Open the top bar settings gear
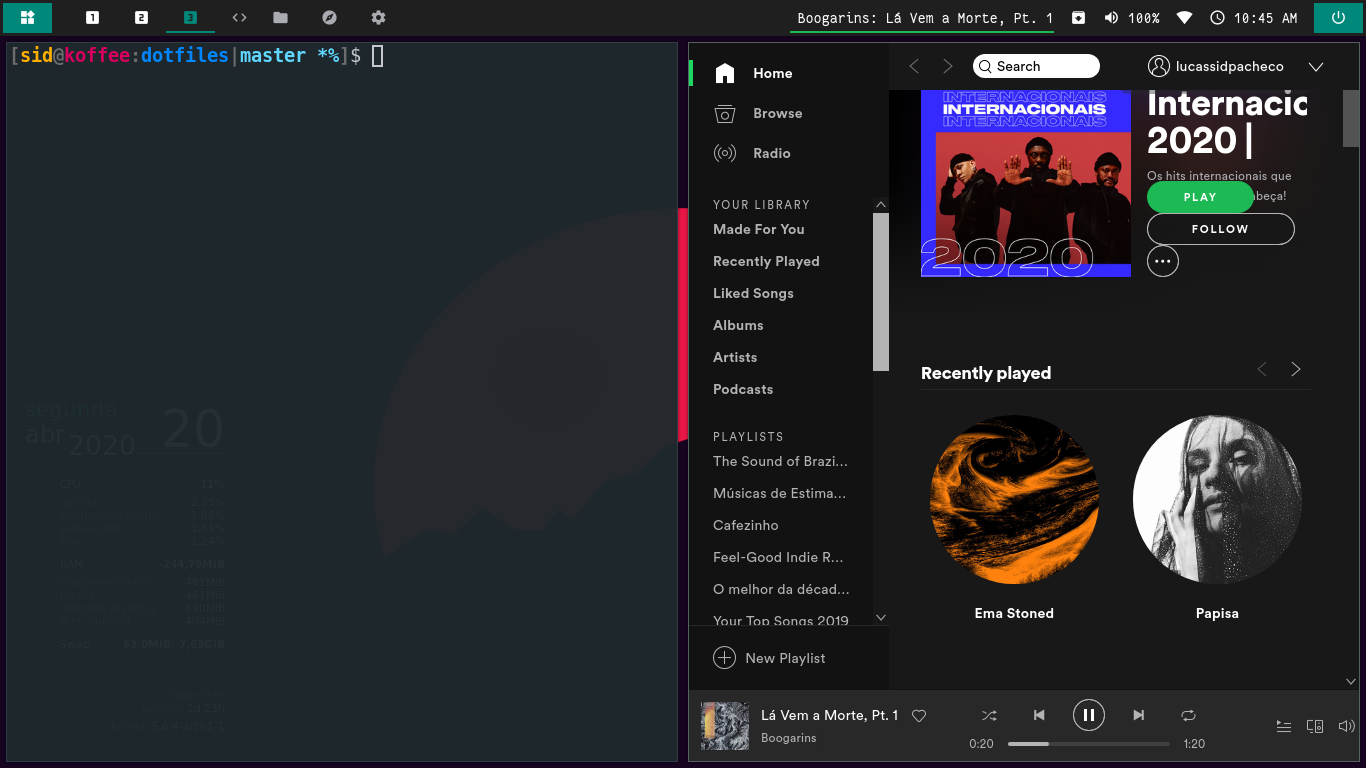Viewport: 1366px width, 768px height. click(x=378, y=17)
